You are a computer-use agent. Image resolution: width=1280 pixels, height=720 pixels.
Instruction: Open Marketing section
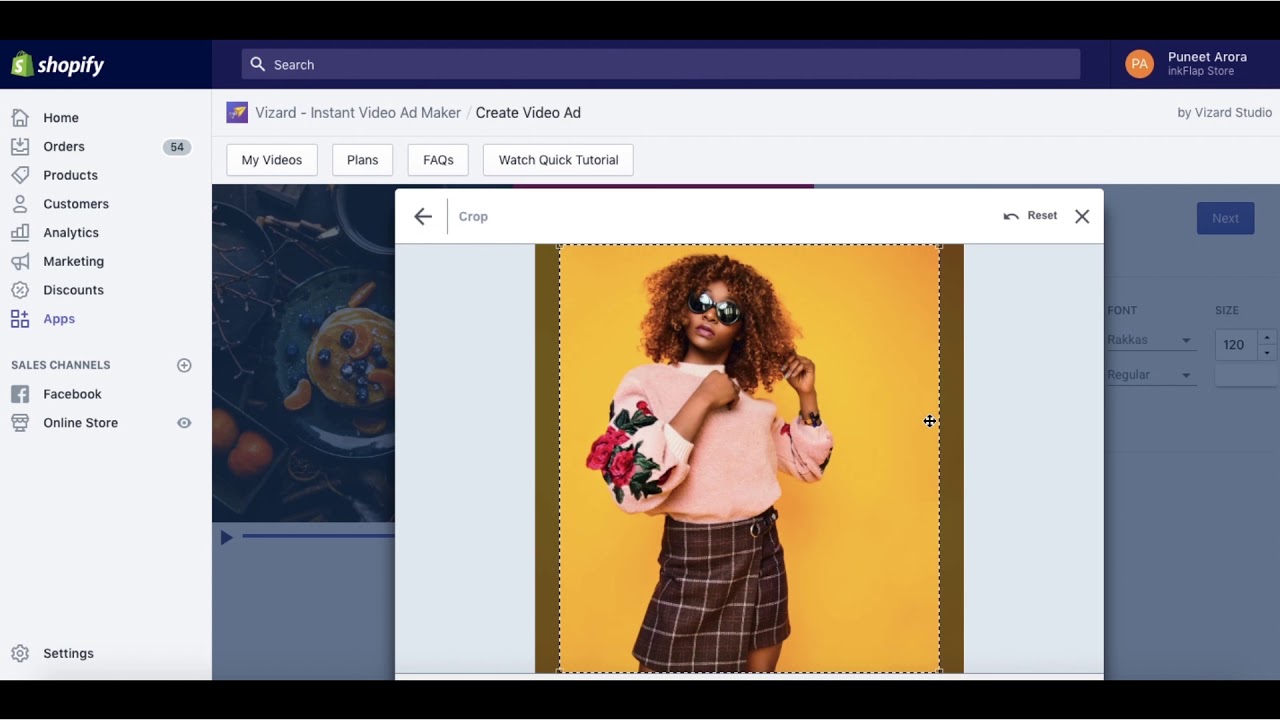[73, 261]
